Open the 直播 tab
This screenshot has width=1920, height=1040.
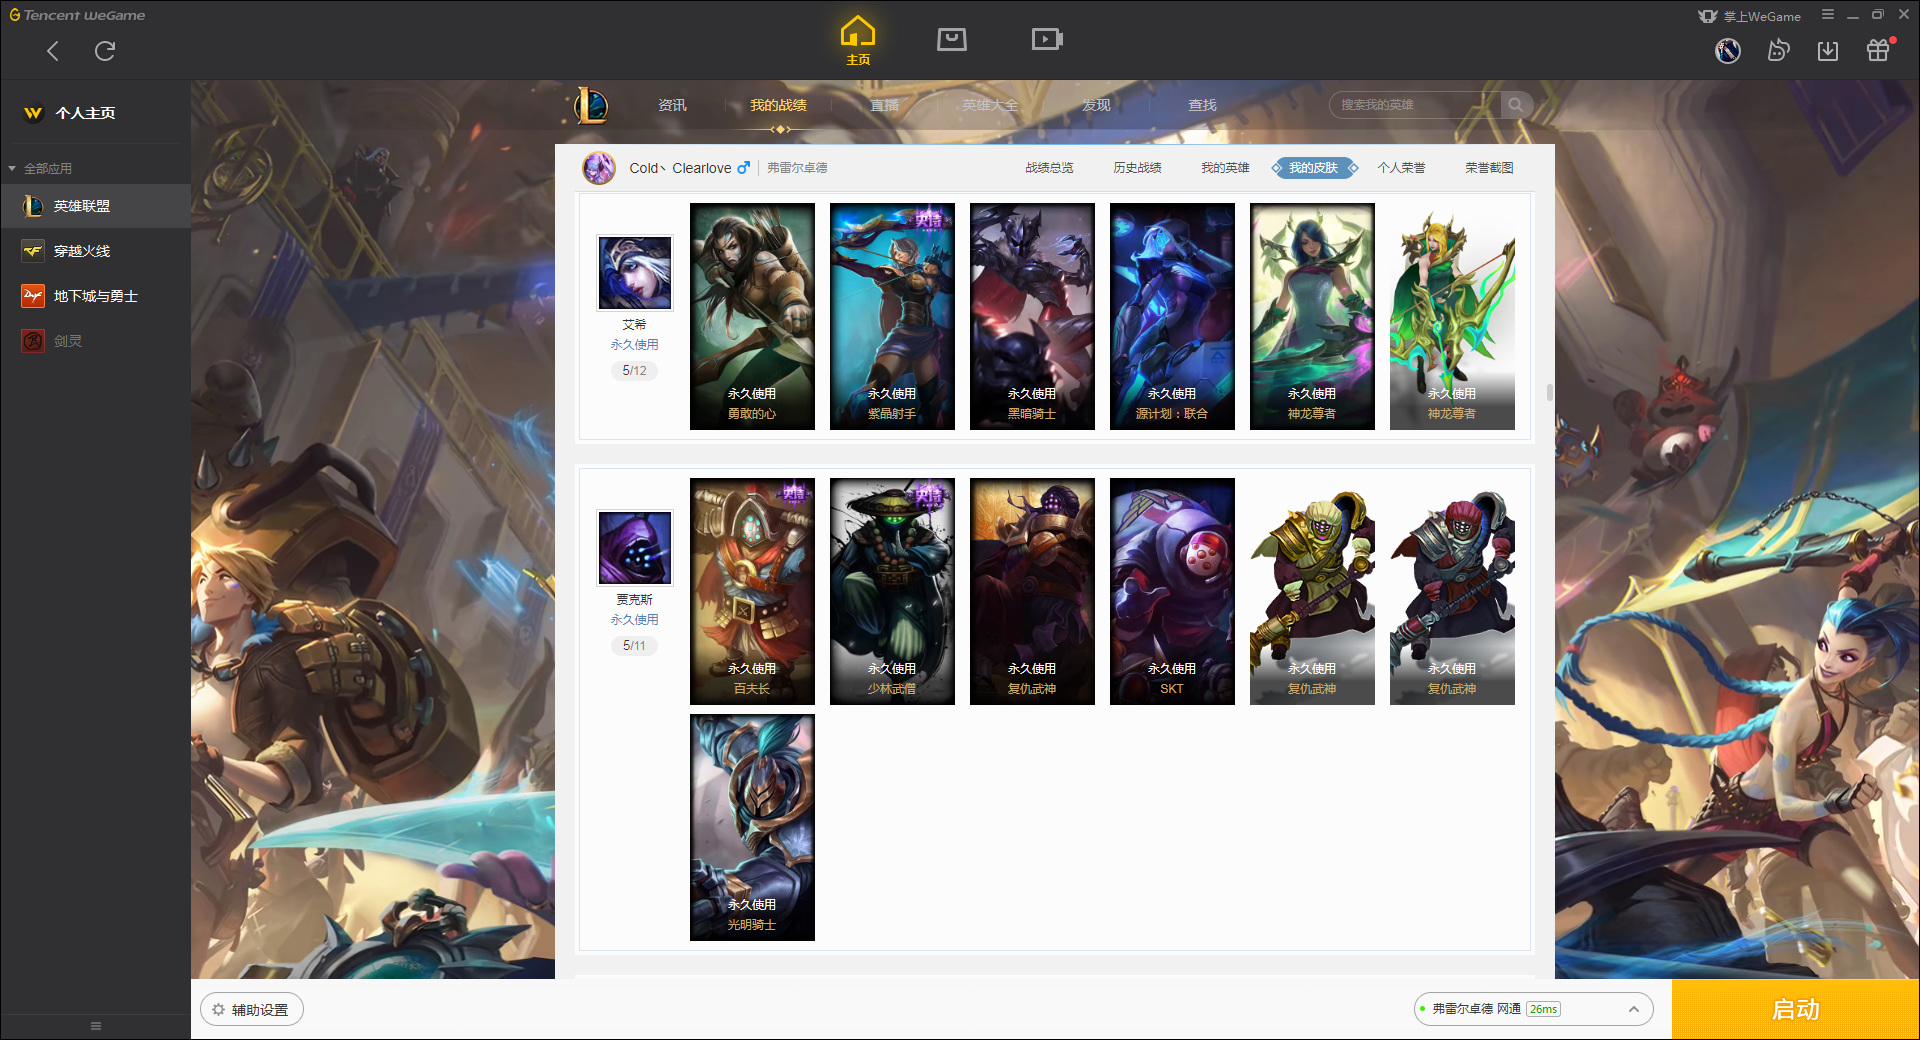[884, 105]
